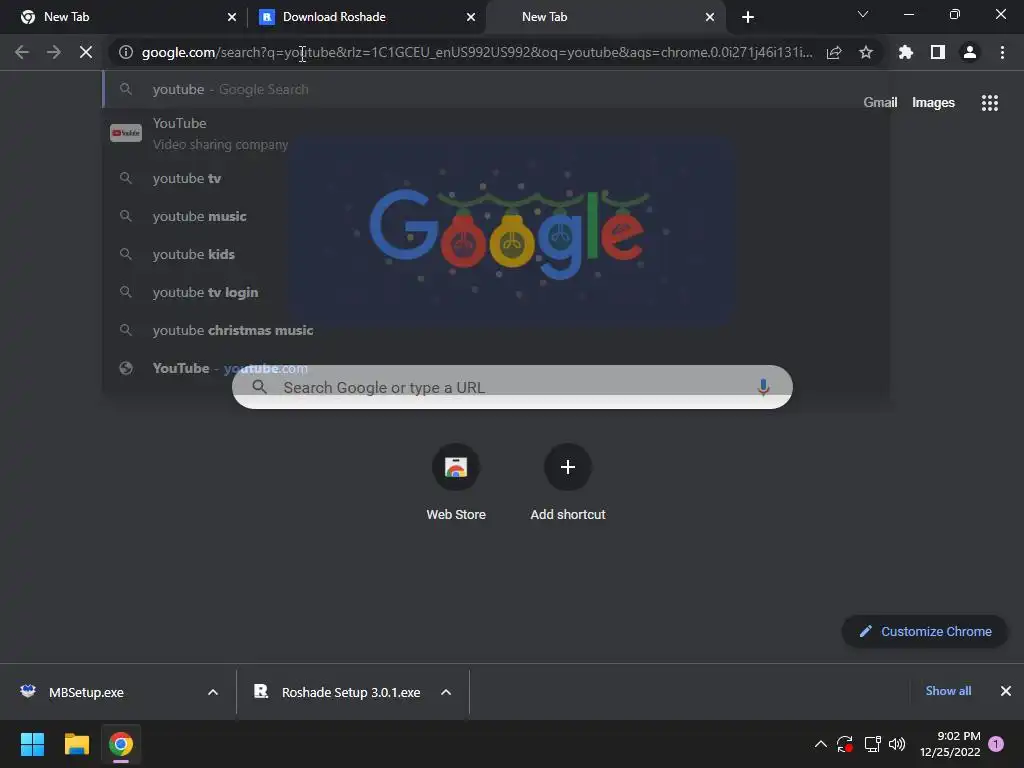The height and width of the screenshot is (768, 1024).
Task: Close the first New Tab
Action: coord(232,17)
